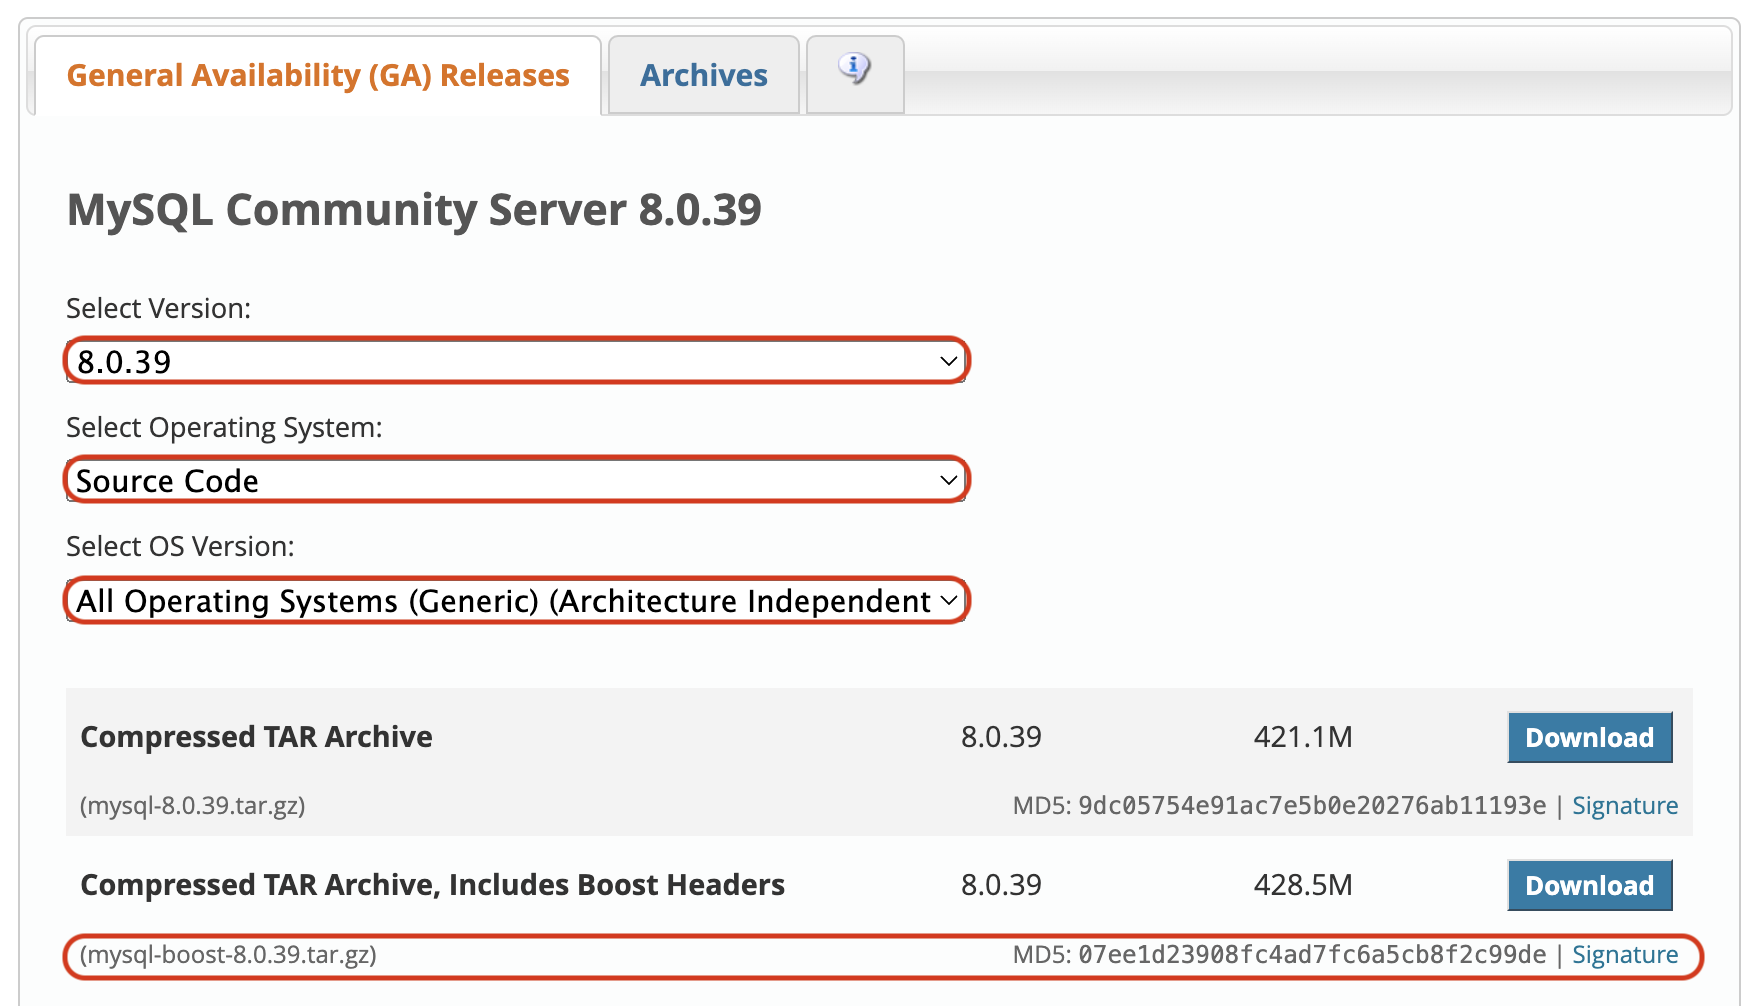The image size is (1752, 1006).
Task: Click the "Compressed TAR Archive, Includes Boost Headers" title
Action: click(x=432, y=886)
